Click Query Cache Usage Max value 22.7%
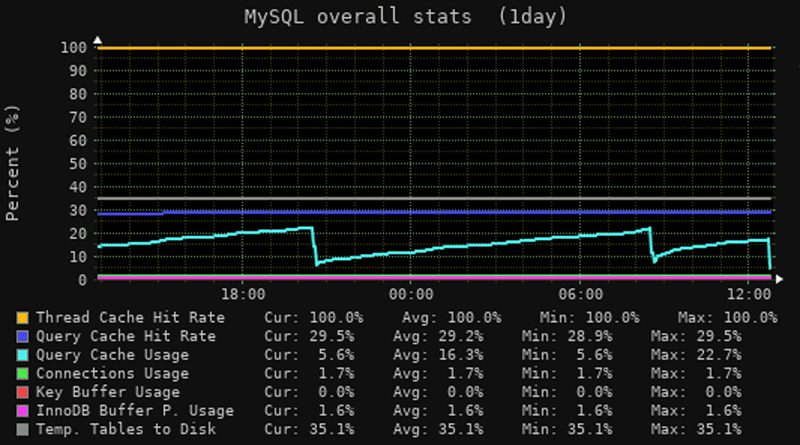 (x=719, y=355)
